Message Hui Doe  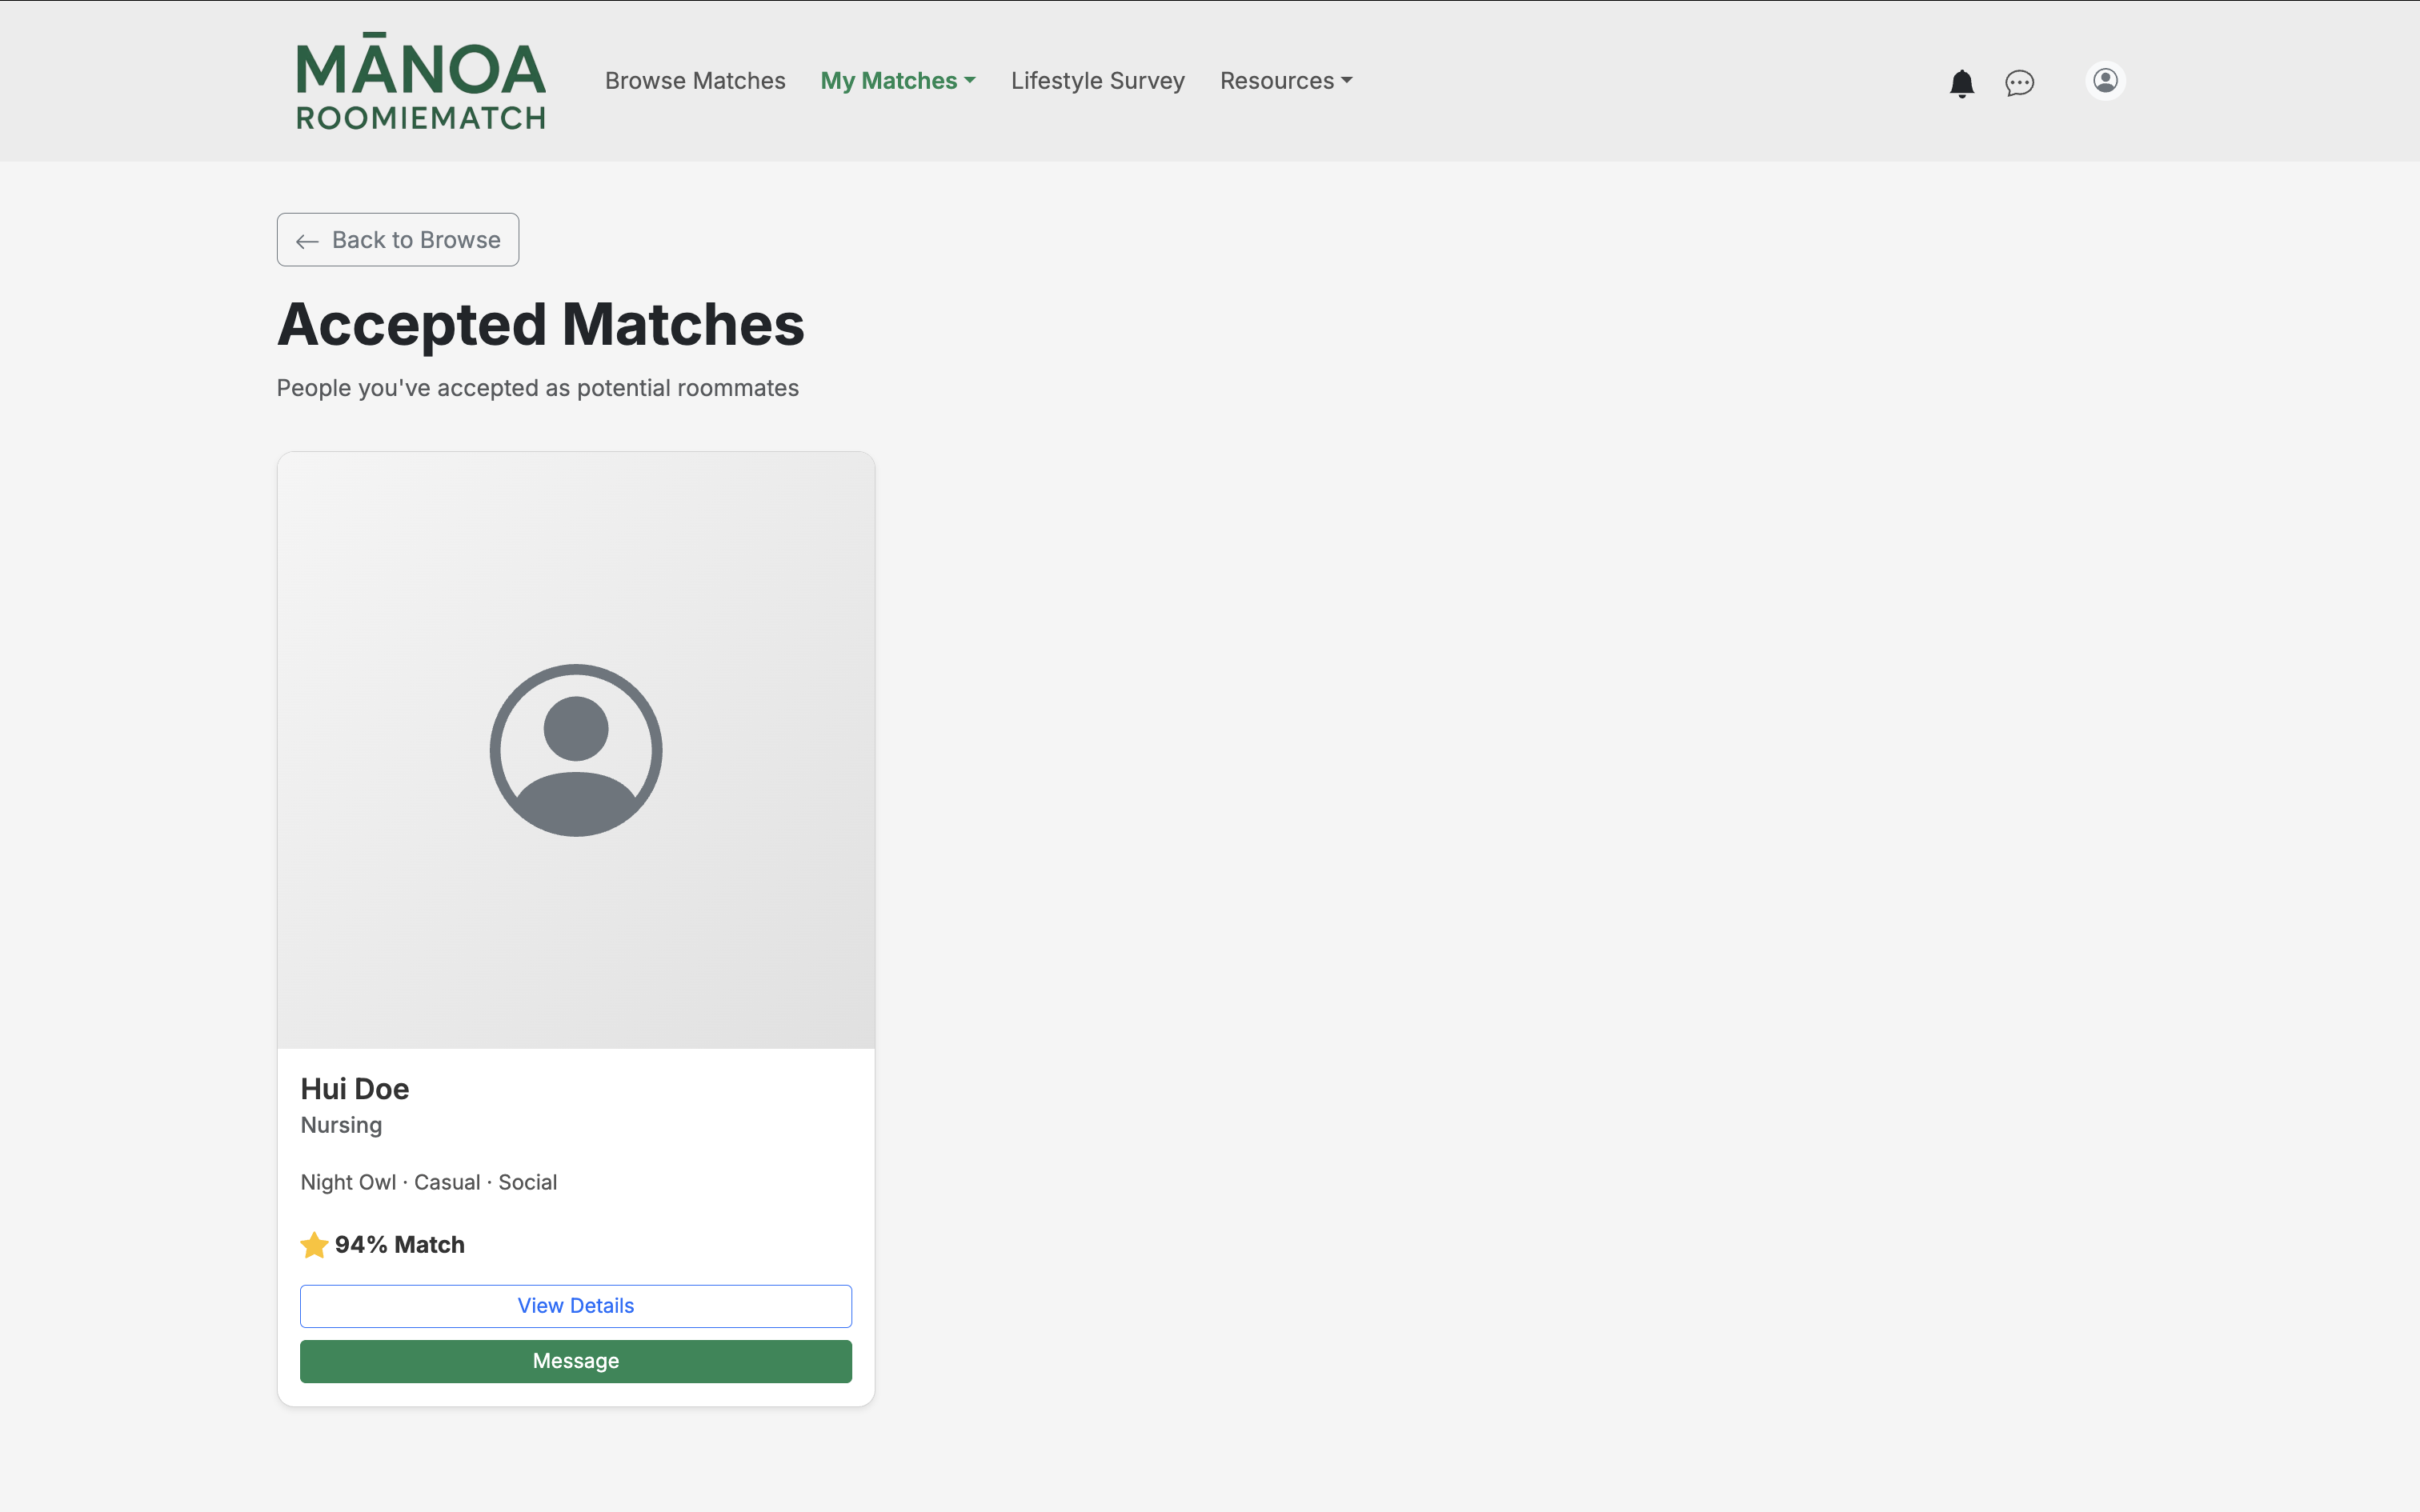point(576,1361)
